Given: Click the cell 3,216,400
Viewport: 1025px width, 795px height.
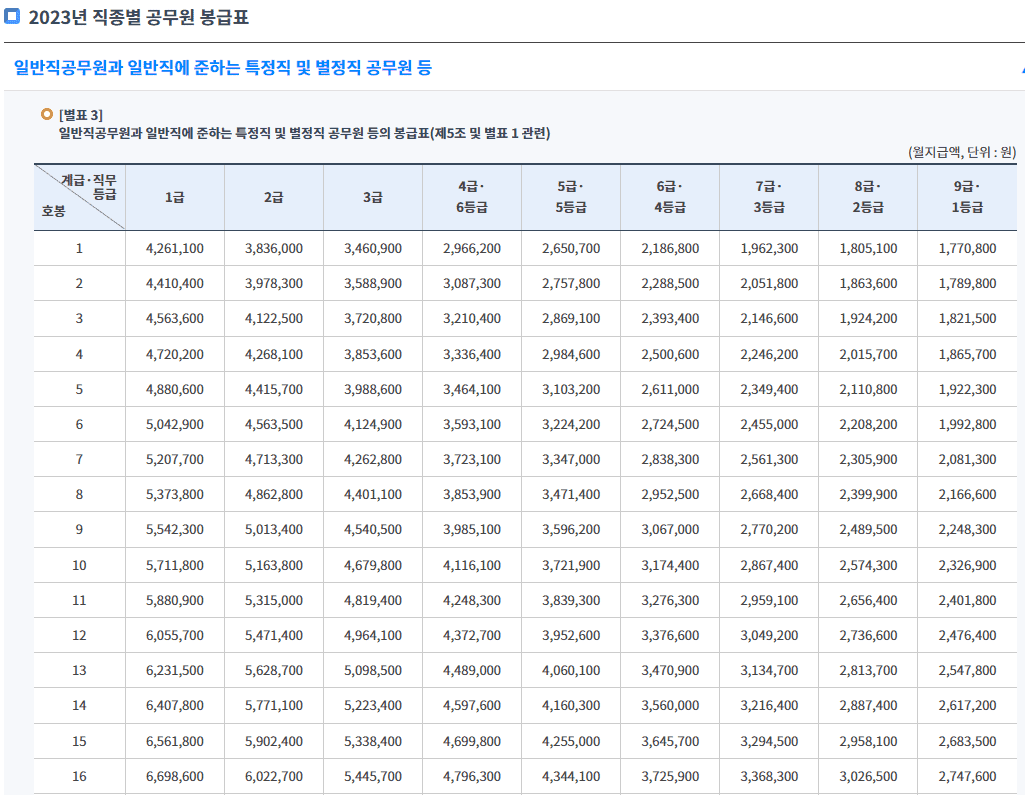Looking at the screenshot, I should [x=769, y=705].
